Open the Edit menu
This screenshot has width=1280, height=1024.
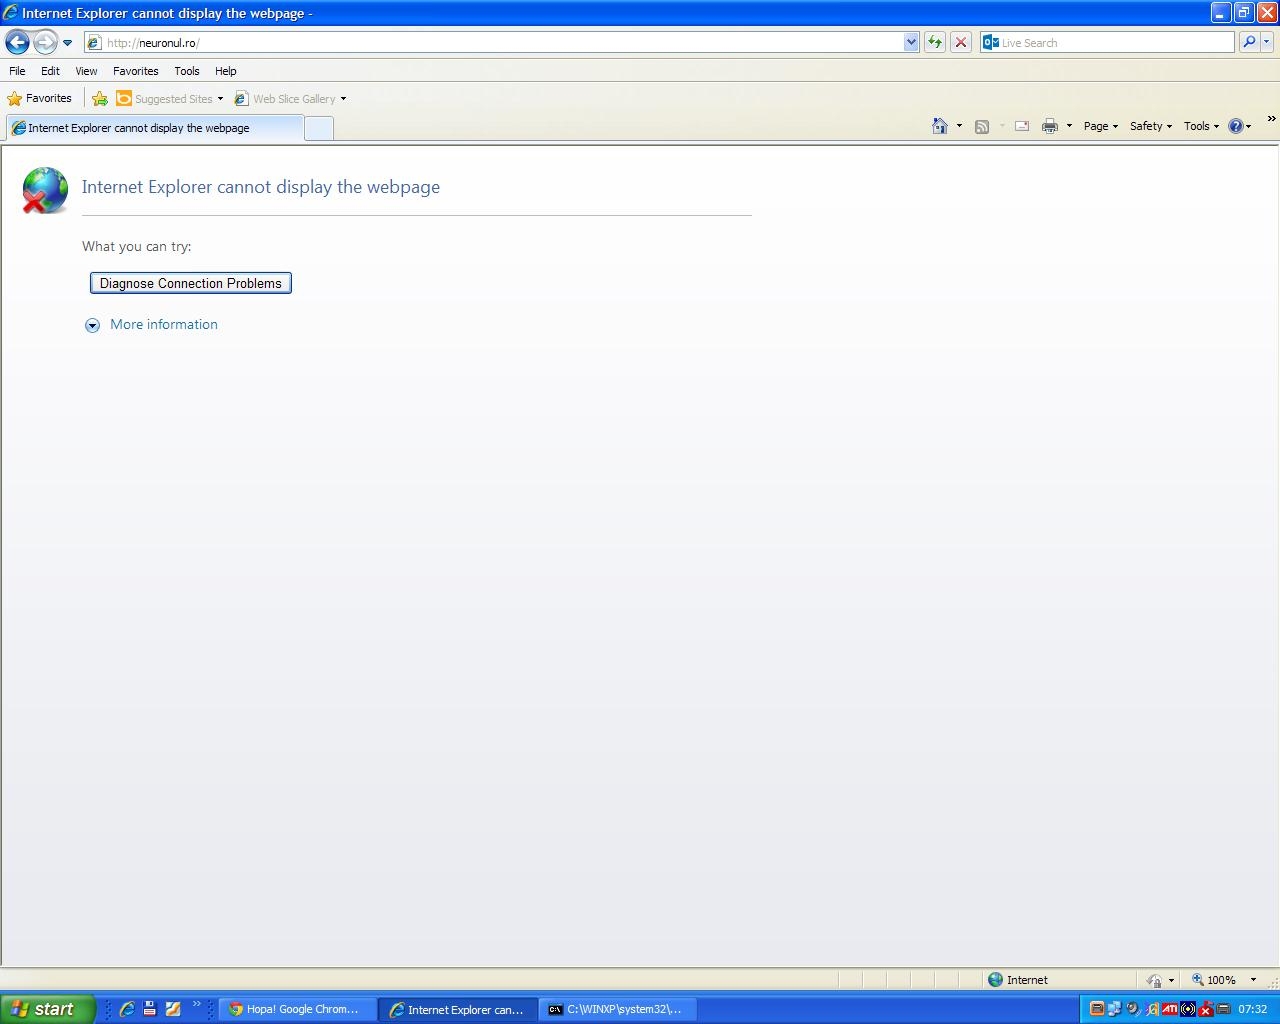coord(50,71)
